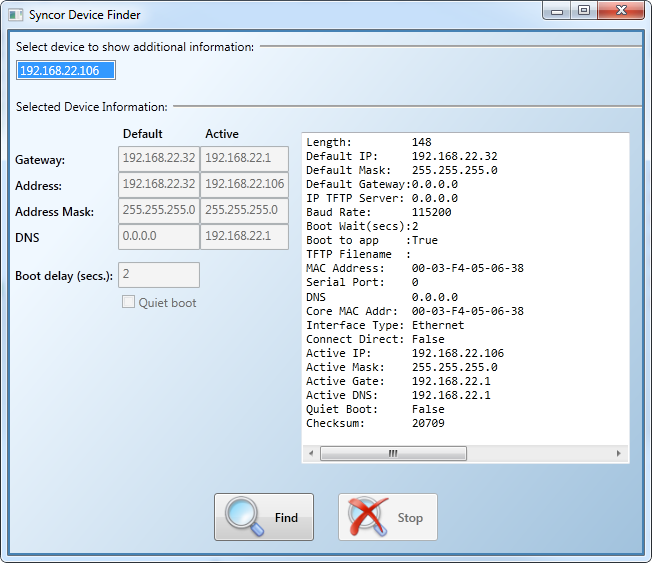Click the Default DNS field 0.0.0.0
The height and width of the screenshot is (563, 652).
click(159, 237)
